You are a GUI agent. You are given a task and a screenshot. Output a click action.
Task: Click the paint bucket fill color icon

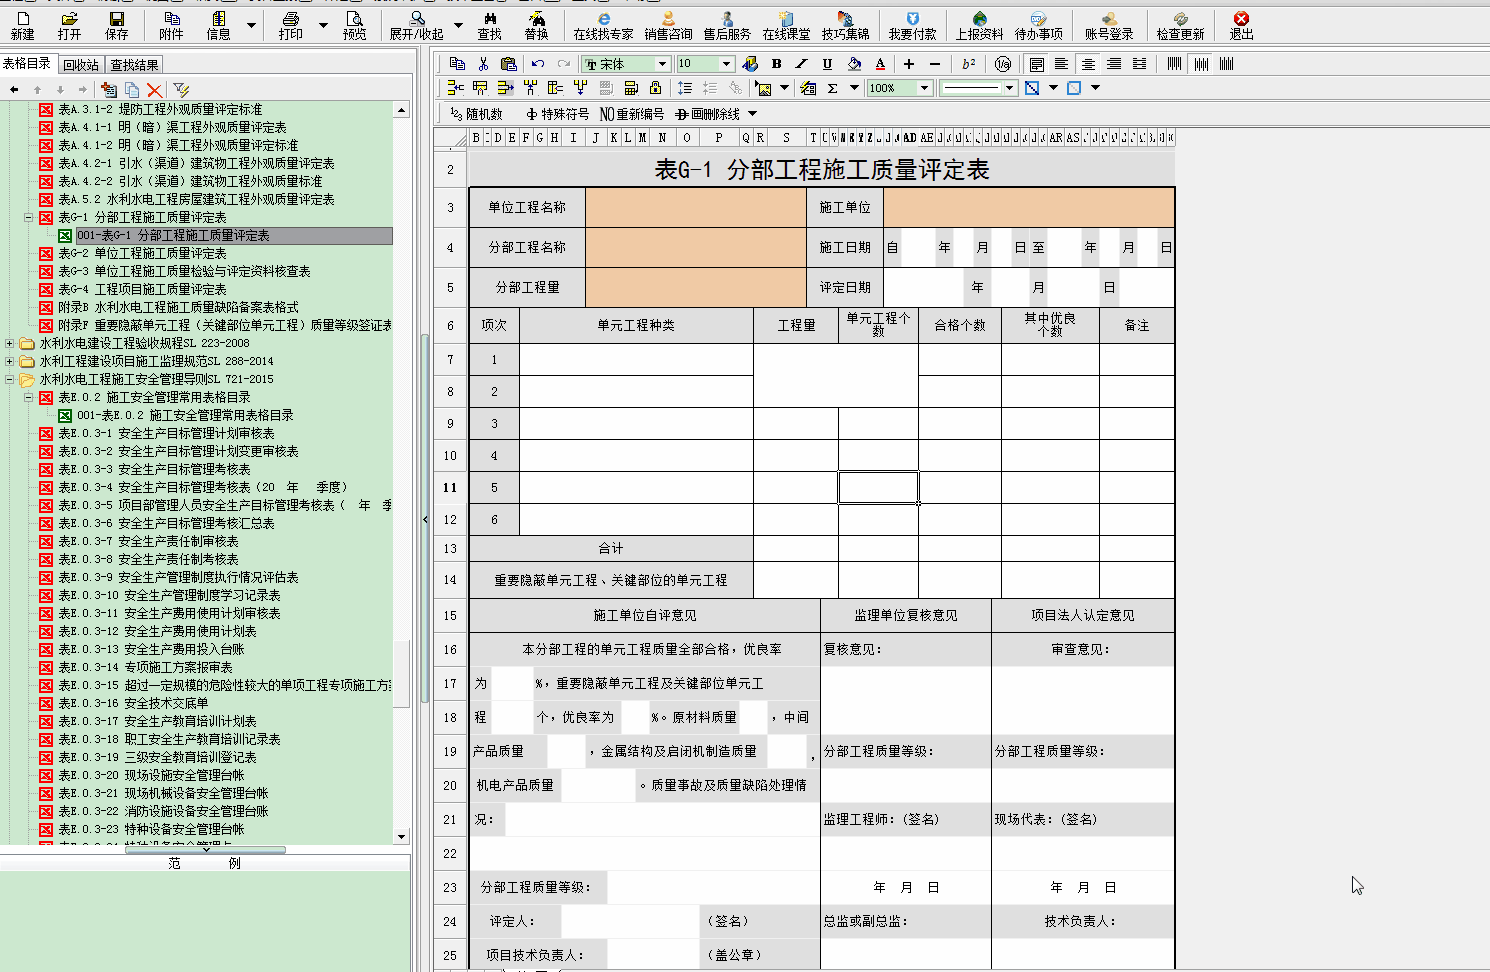[854, 64]
